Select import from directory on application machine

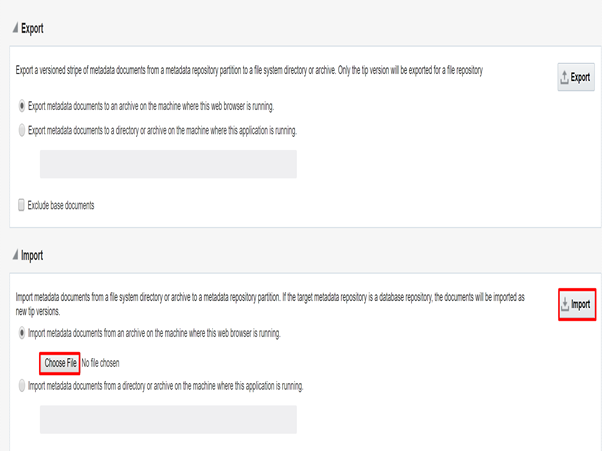pyautogui.click(x=22, y=386)
